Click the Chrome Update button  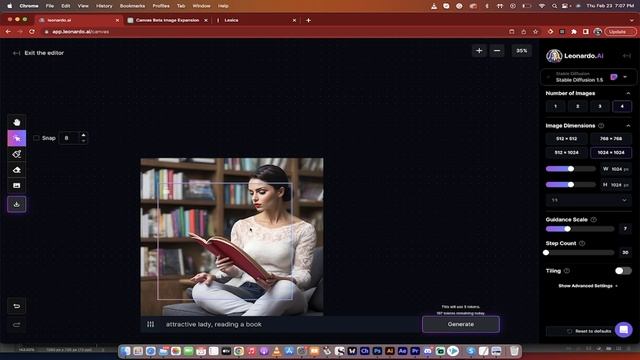[x=620, y=31]
